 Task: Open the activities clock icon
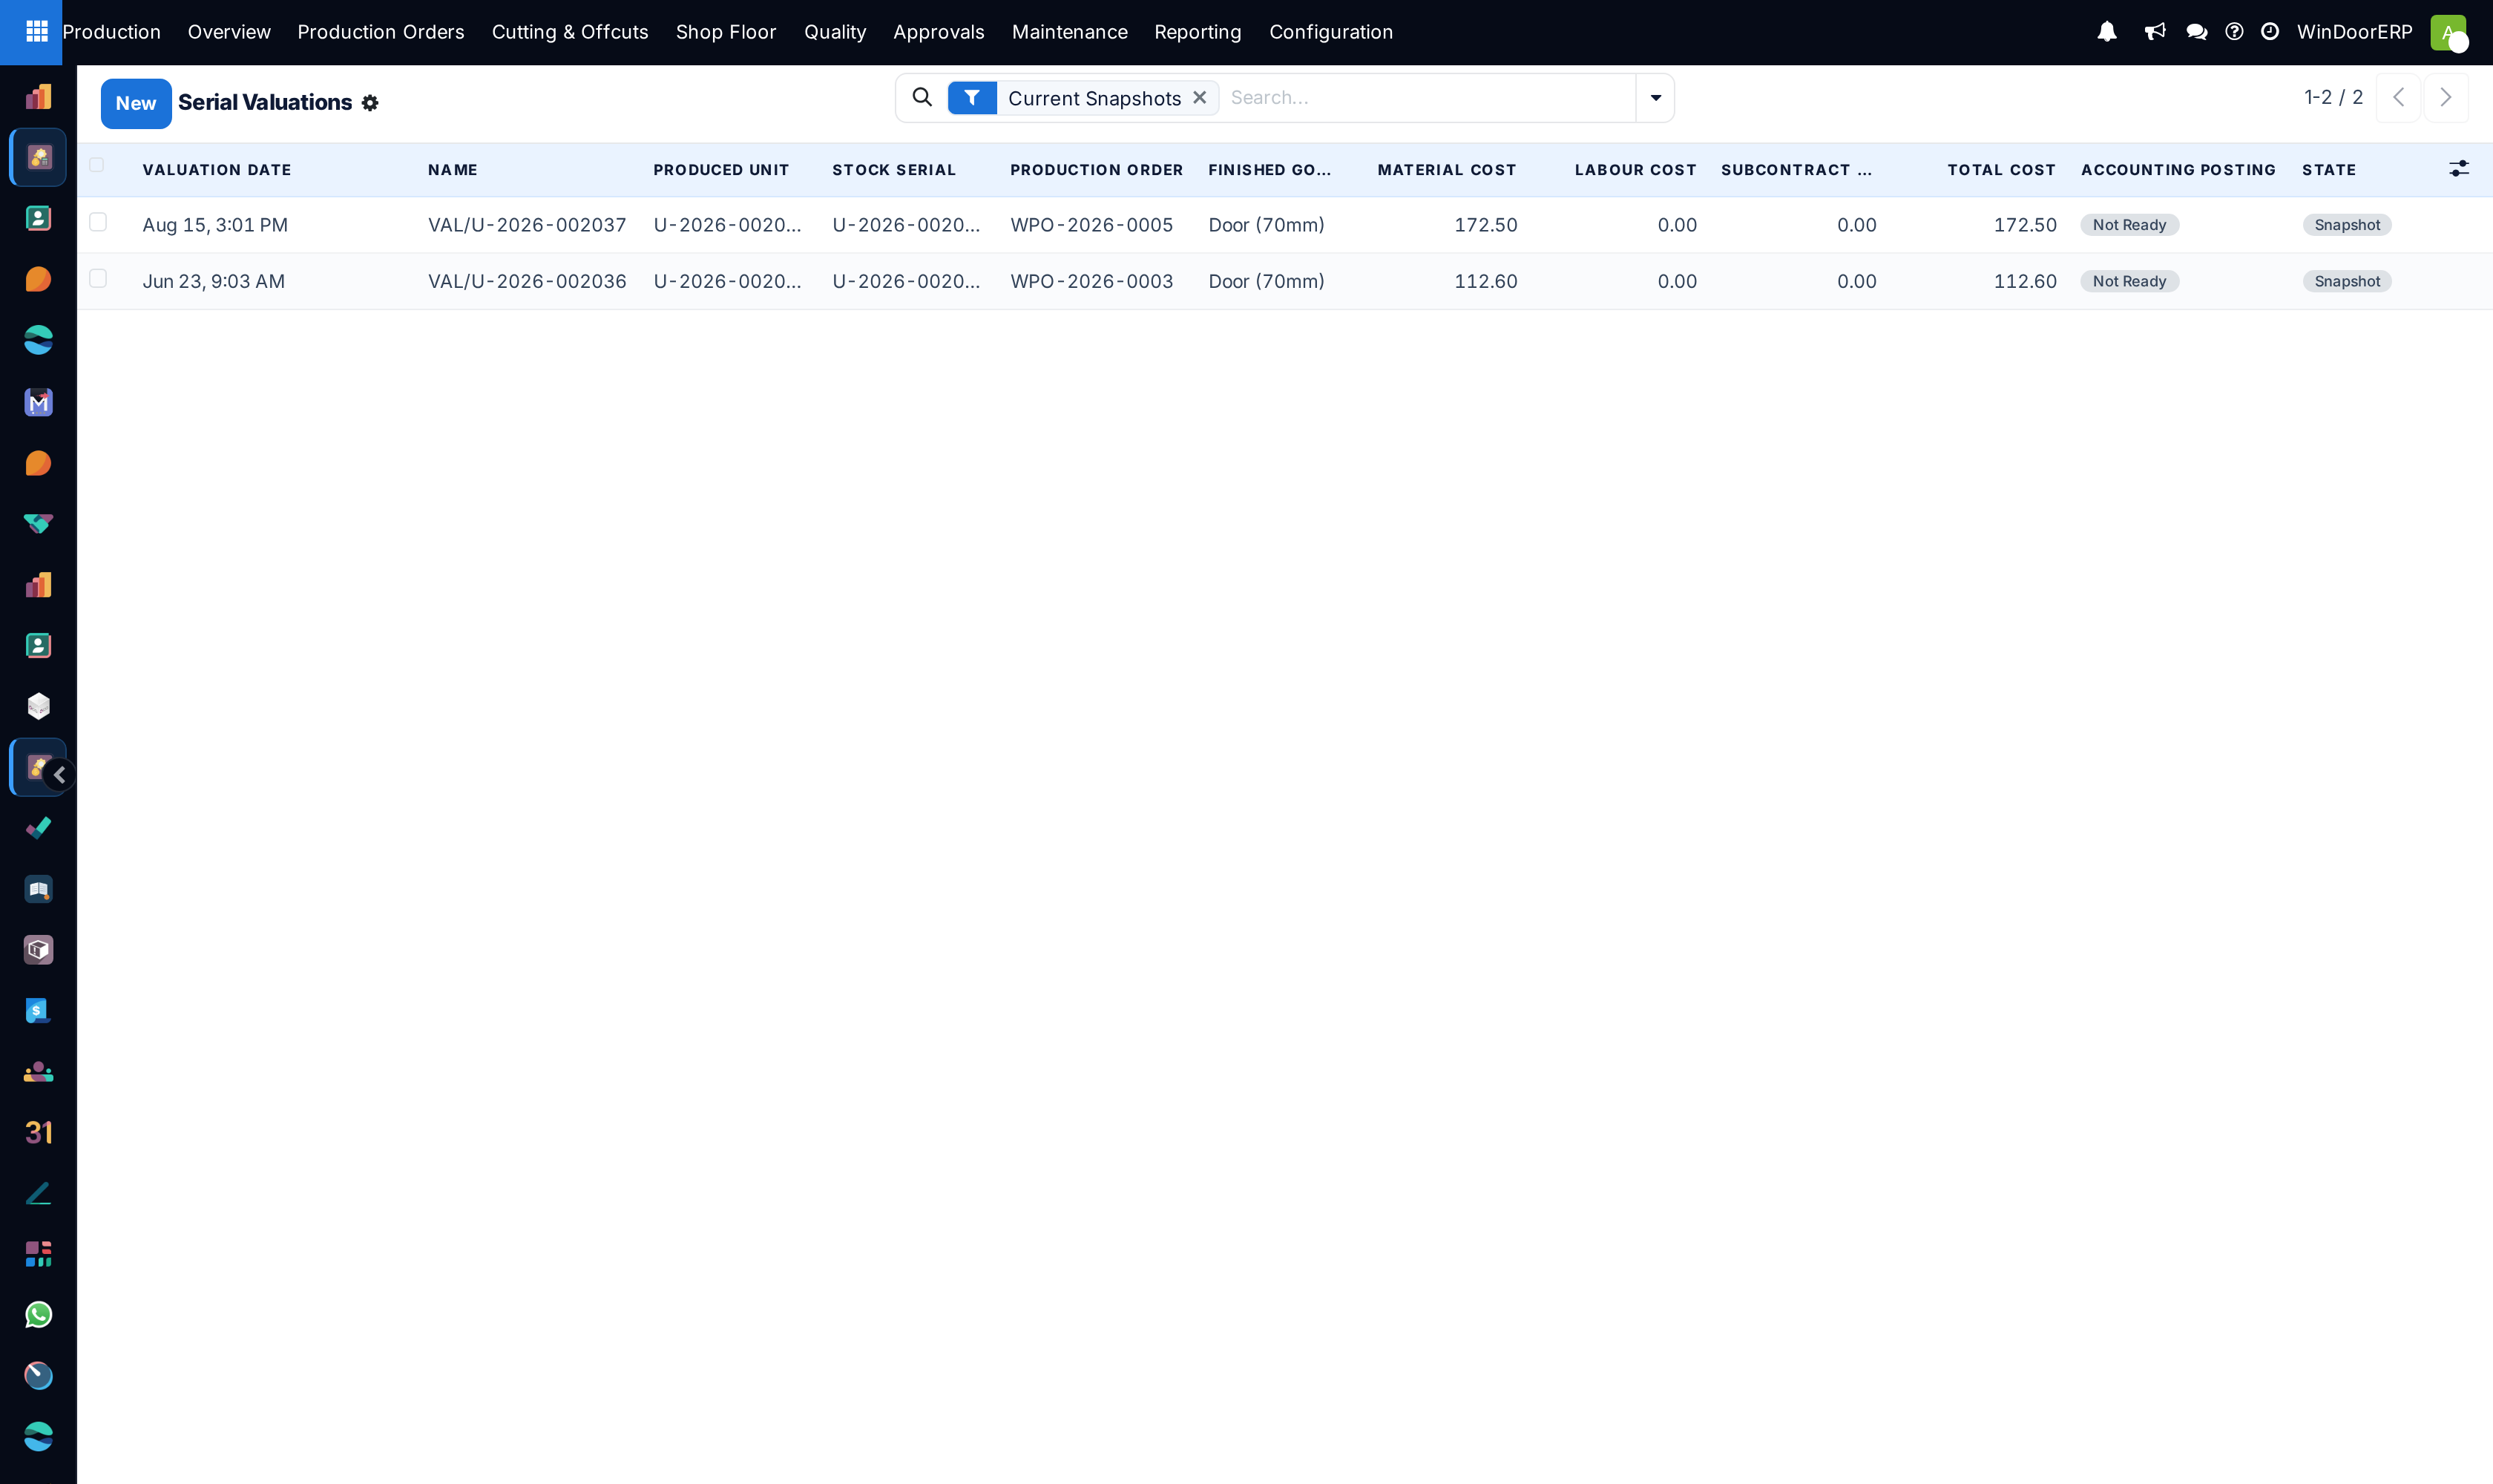click(2270, 32)
